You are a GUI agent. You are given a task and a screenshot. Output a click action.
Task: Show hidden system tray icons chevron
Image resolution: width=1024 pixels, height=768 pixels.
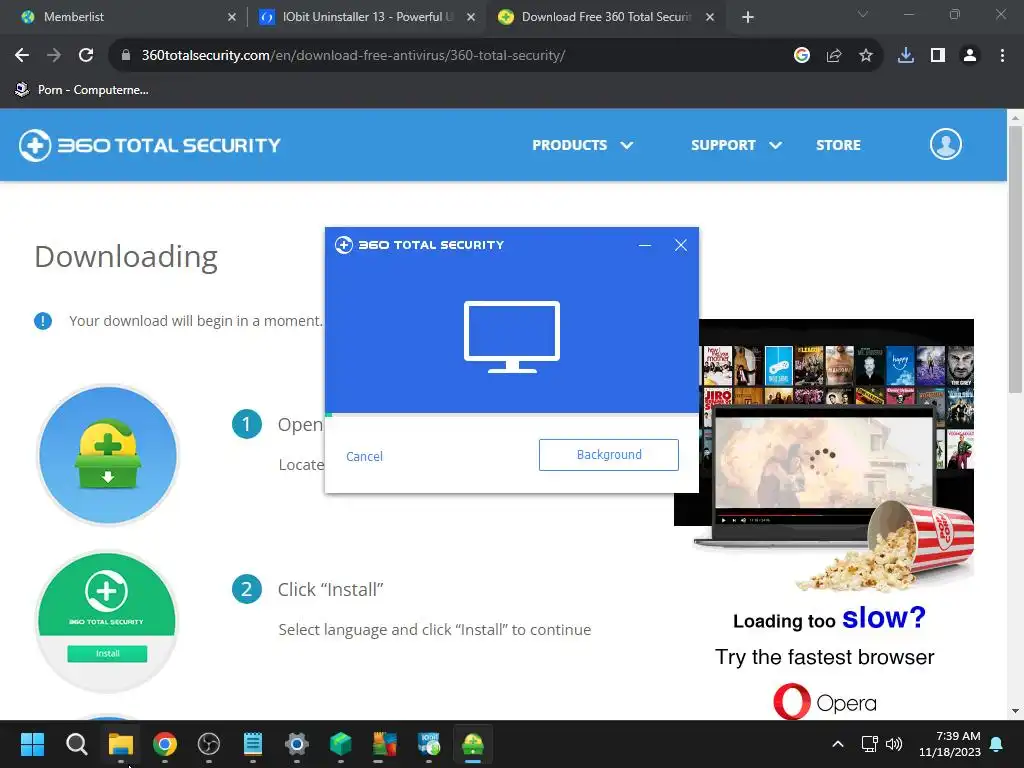tap(838, 744)
